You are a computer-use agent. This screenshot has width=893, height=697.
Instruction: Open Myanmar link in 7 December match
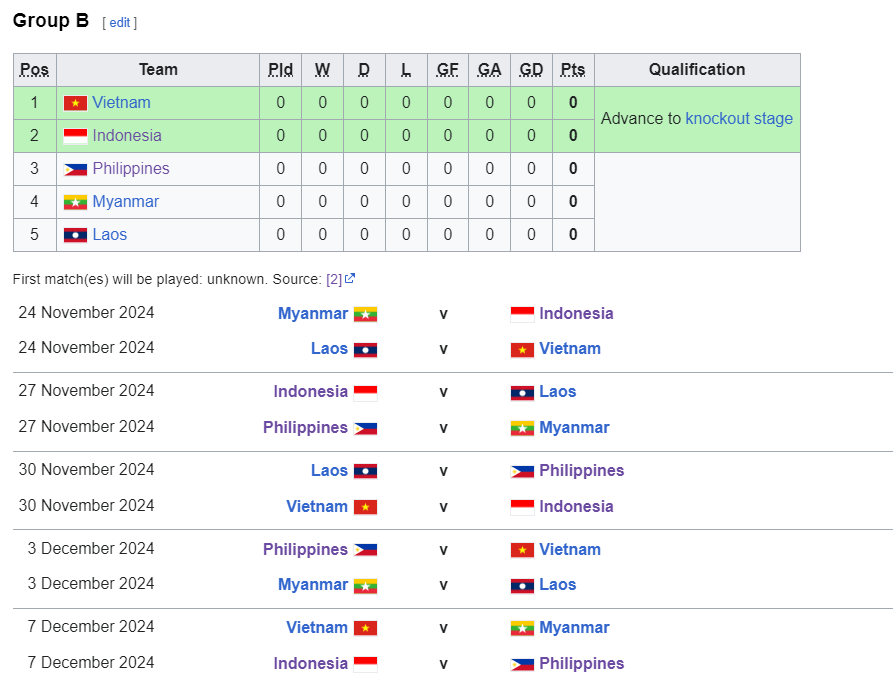574,627
